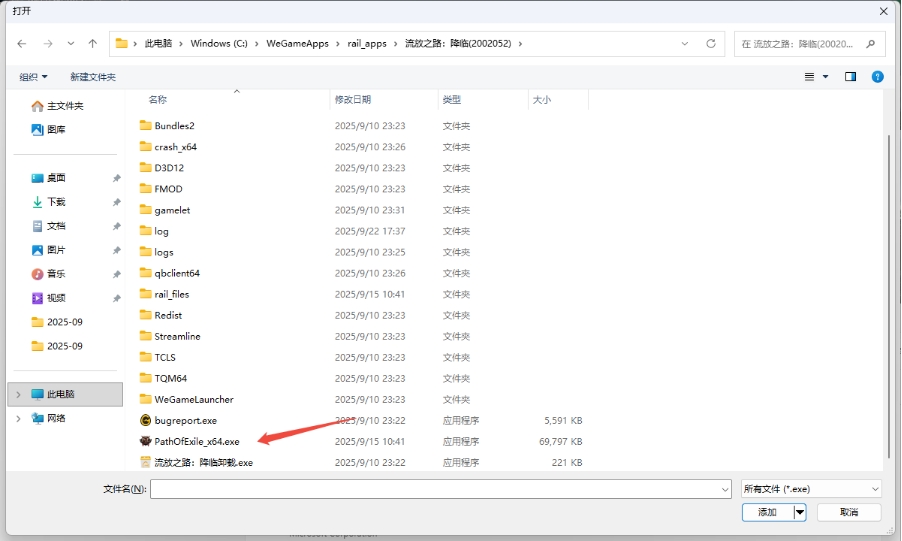Click the pin icon beside 下载

pyautogui.click(x=116, y=203)
